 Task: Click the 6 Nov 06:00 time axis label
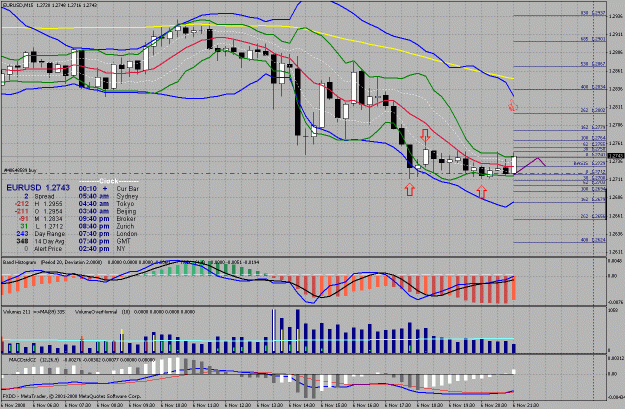(47, 405)
